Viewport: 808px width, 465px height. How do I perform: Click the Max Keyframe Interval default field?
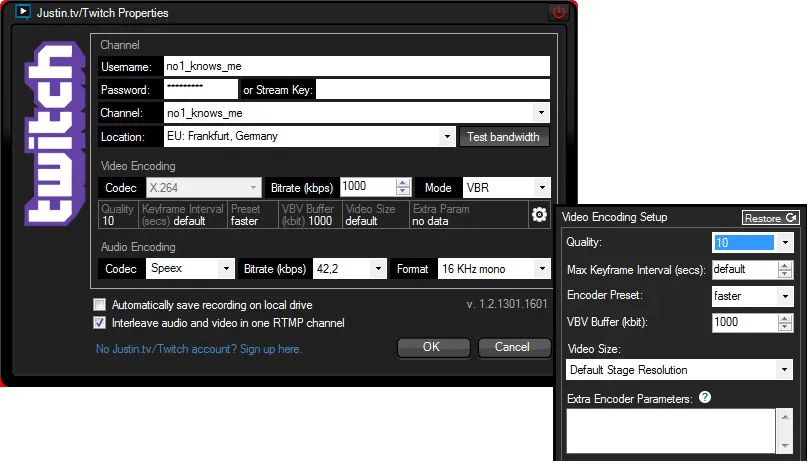click(745, 269)
